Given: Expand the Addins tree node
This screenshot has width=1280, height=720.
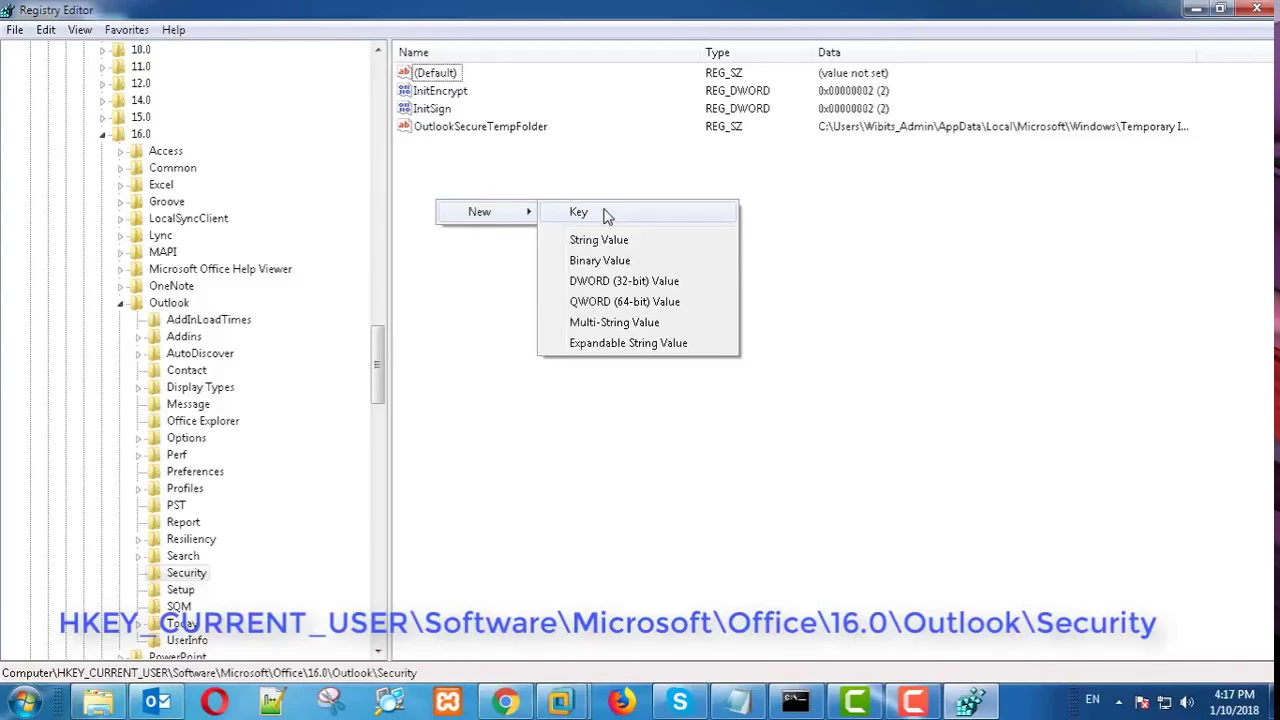Looking at the screenshot, I should (139, 337).
